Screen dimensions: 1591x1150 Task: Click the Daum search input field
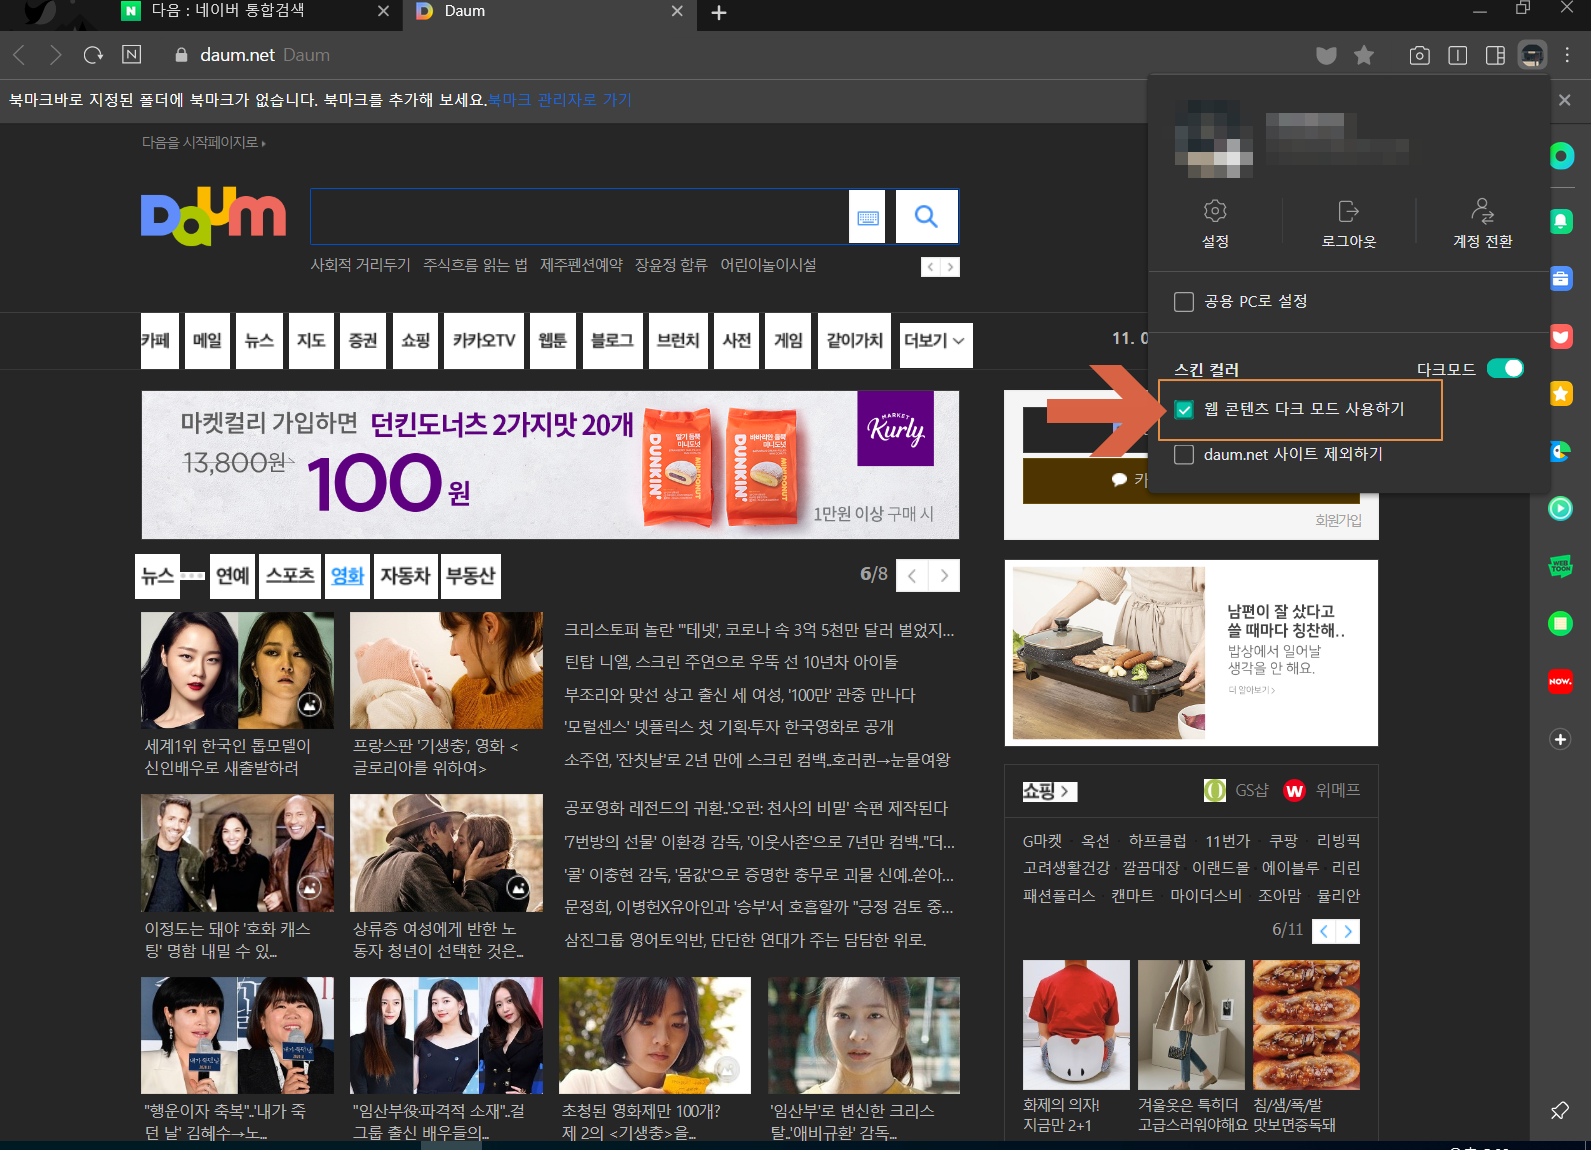(x=580, y=217)
